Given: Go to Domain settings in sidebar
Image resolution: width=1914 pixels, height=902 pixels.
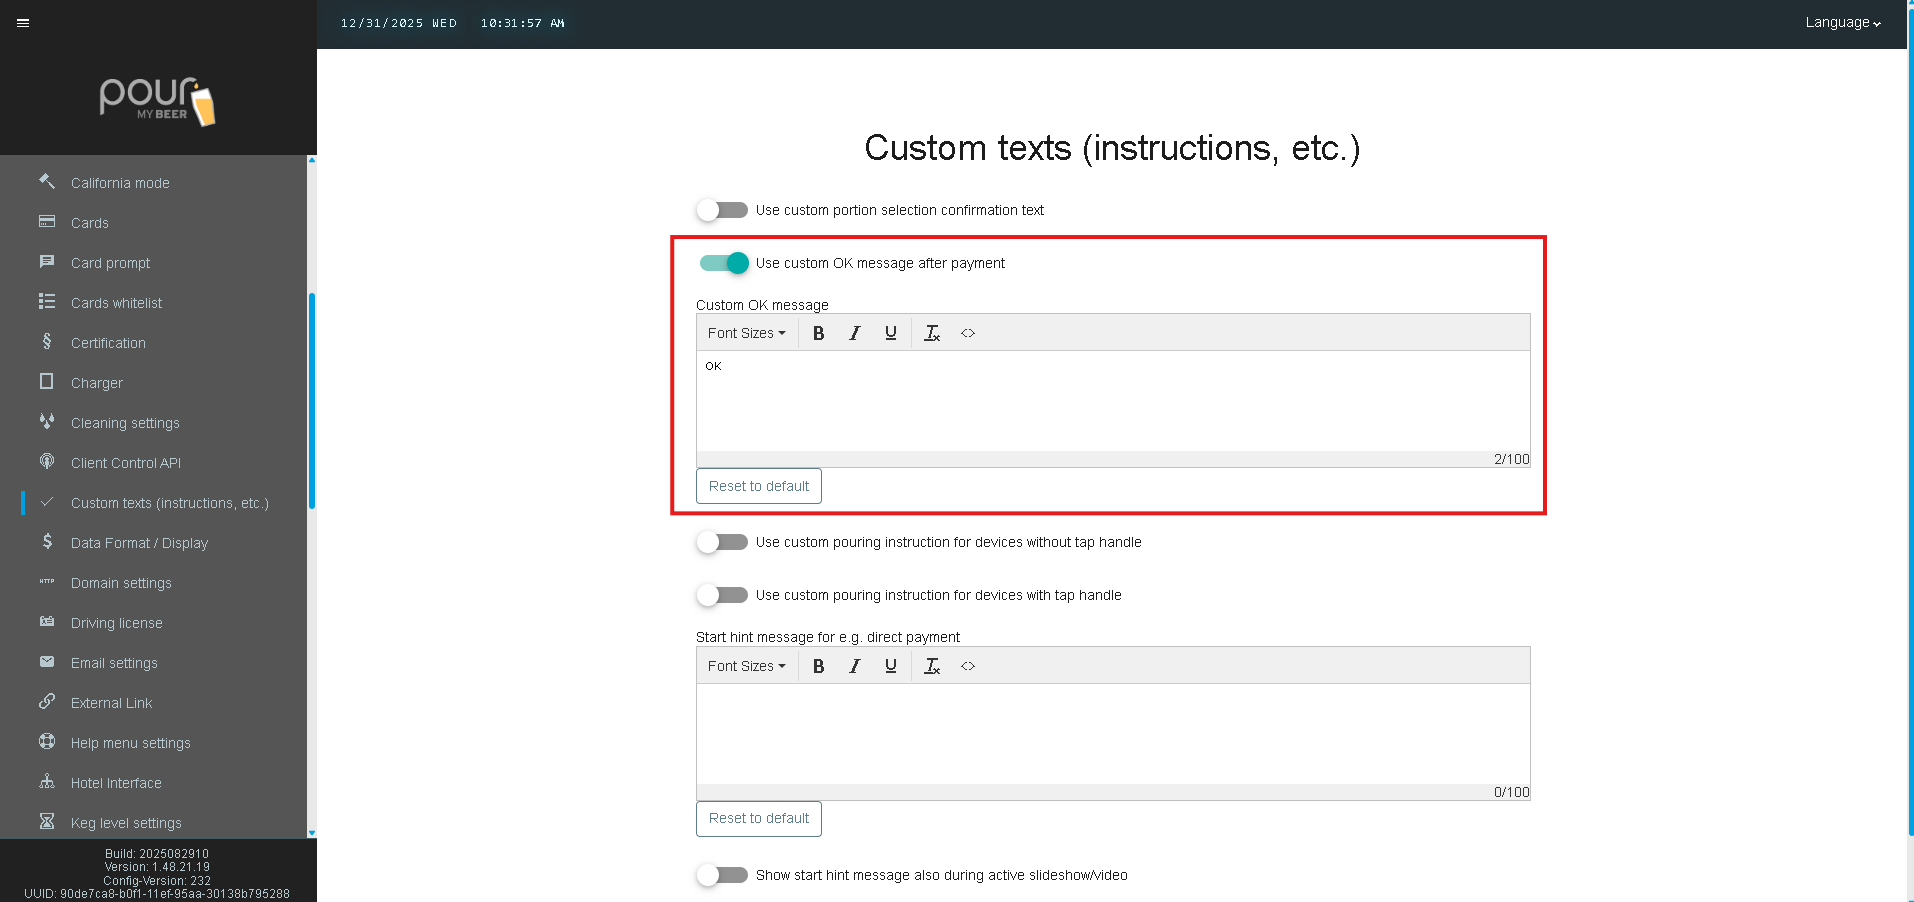Looking at the screenshot, I should pyautogui.click(x=121, y=583).
